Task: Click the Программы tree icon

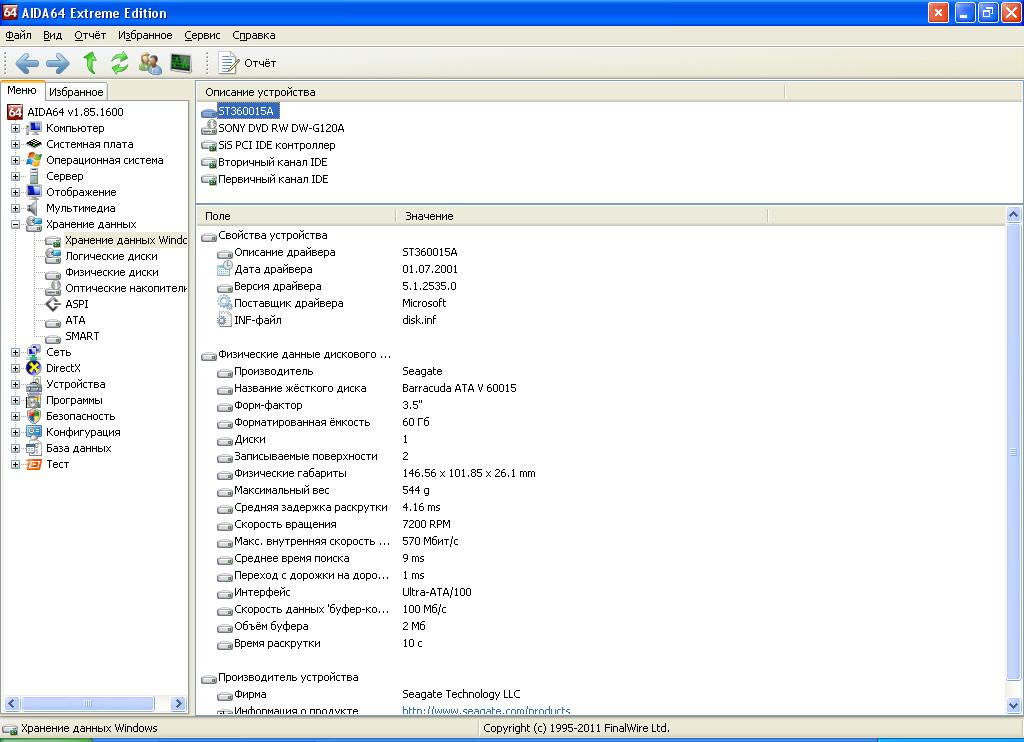Action: pos(34,400)
